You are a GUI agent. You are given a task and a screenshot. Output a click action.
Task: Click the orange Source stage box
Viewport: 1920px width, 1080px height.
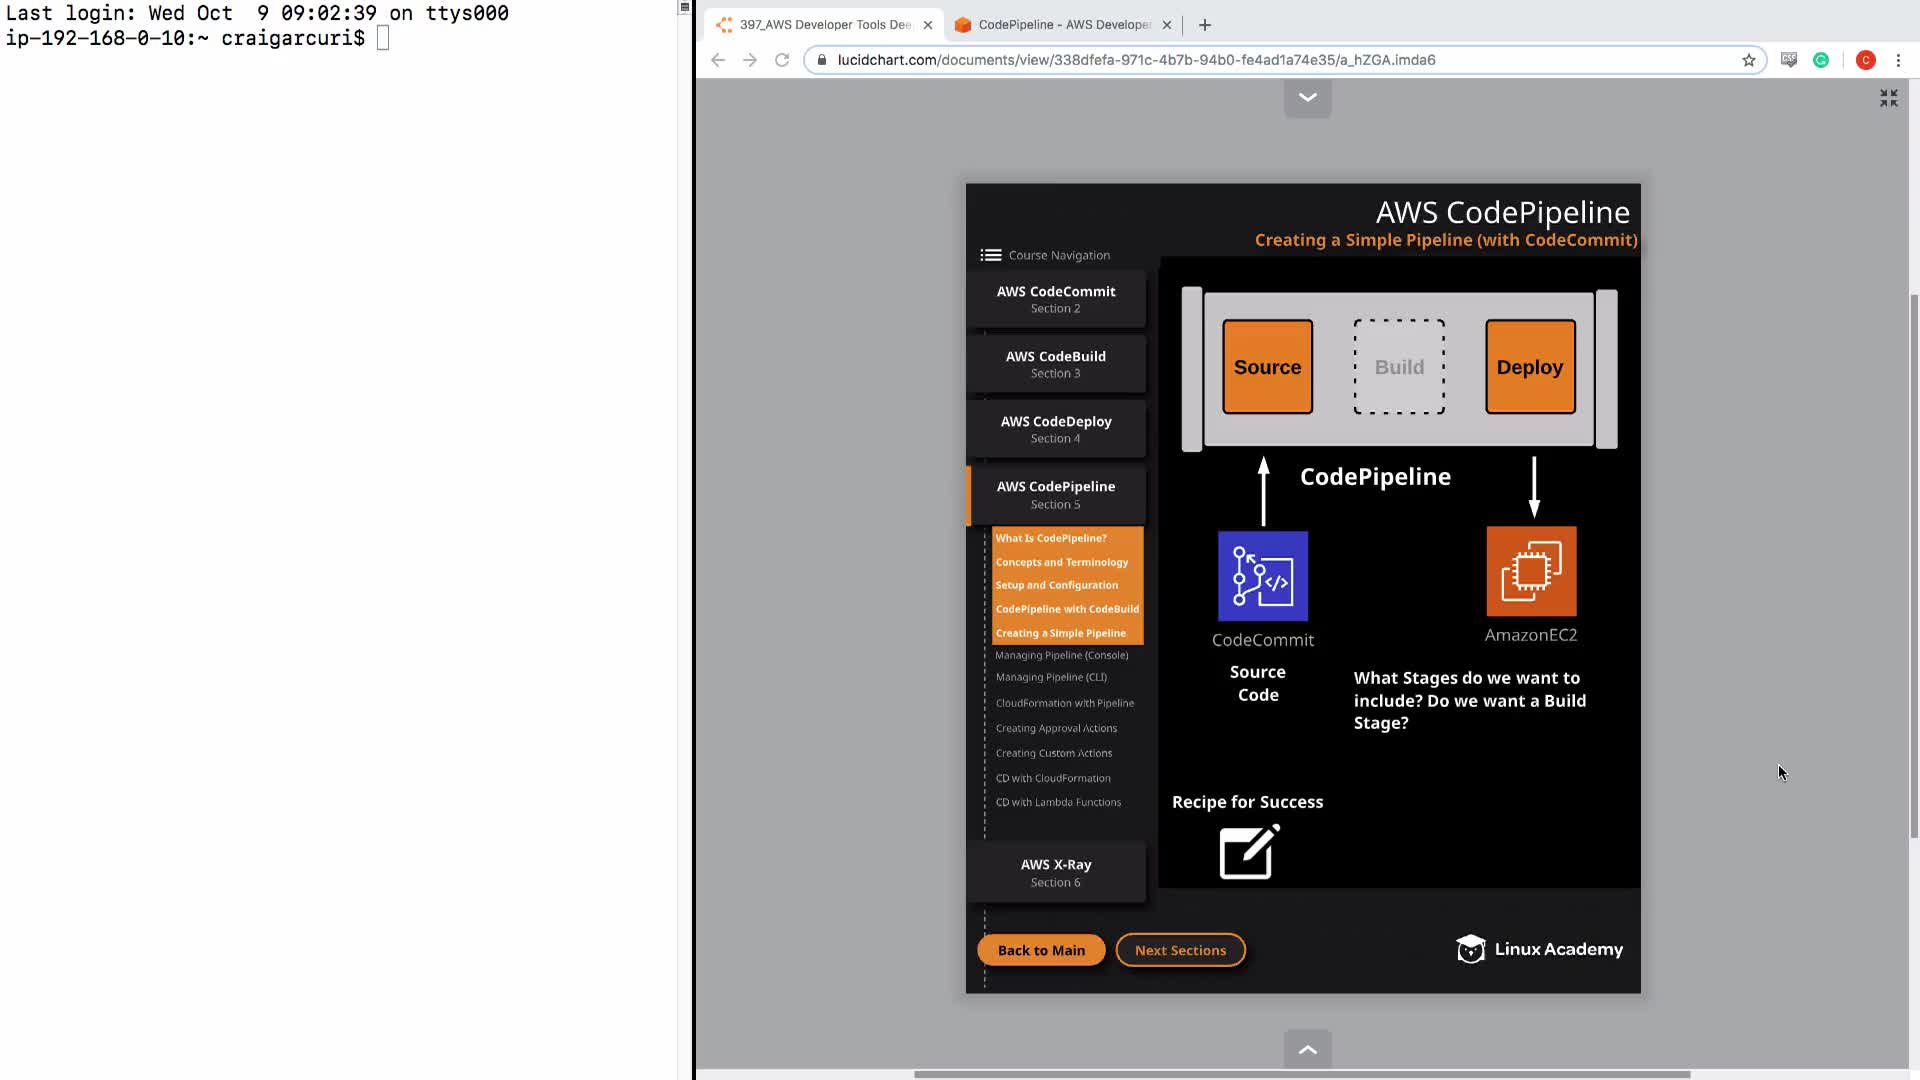[1267, 367]
